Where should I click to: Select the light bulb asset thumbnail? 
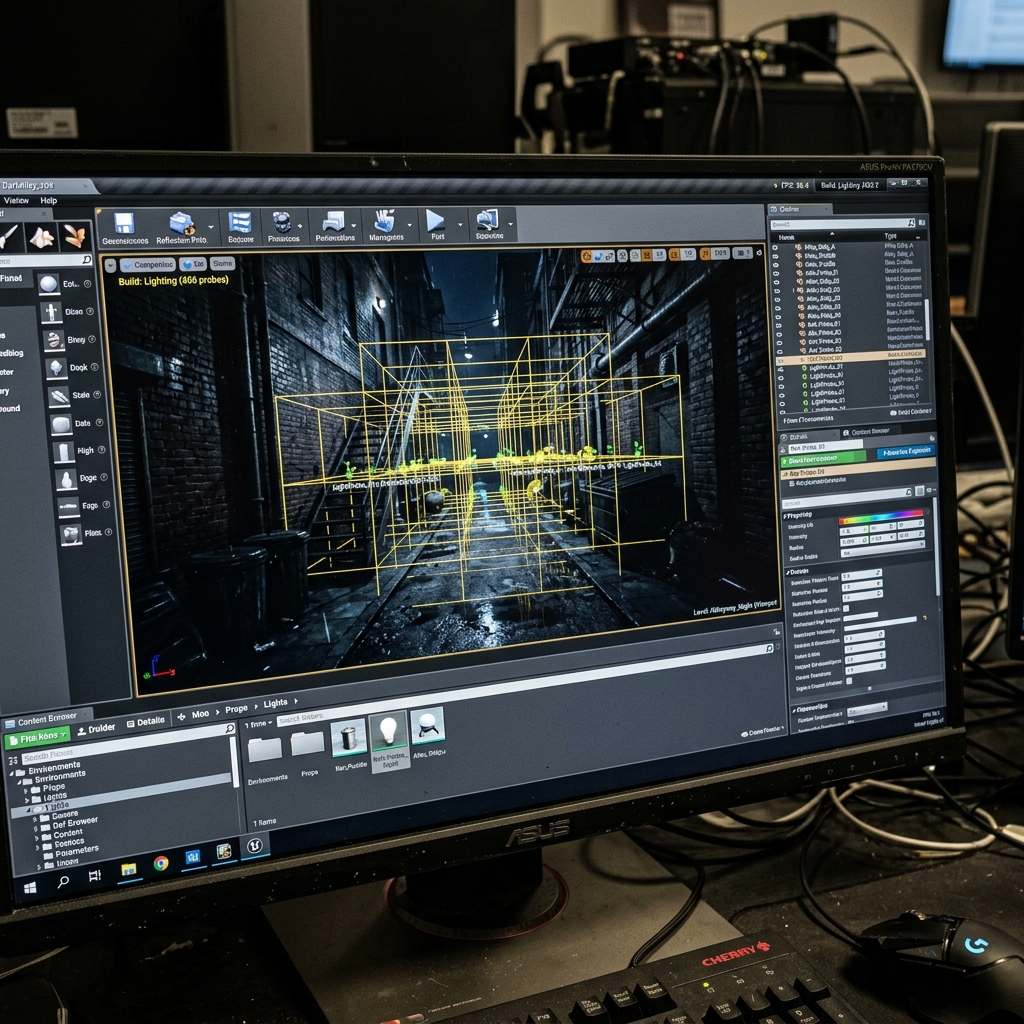pos(389,732)
